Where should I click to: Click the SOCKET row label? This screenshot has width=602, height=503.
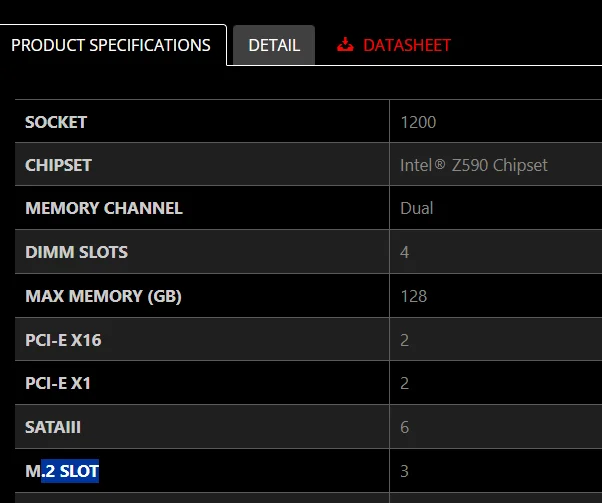56,122
